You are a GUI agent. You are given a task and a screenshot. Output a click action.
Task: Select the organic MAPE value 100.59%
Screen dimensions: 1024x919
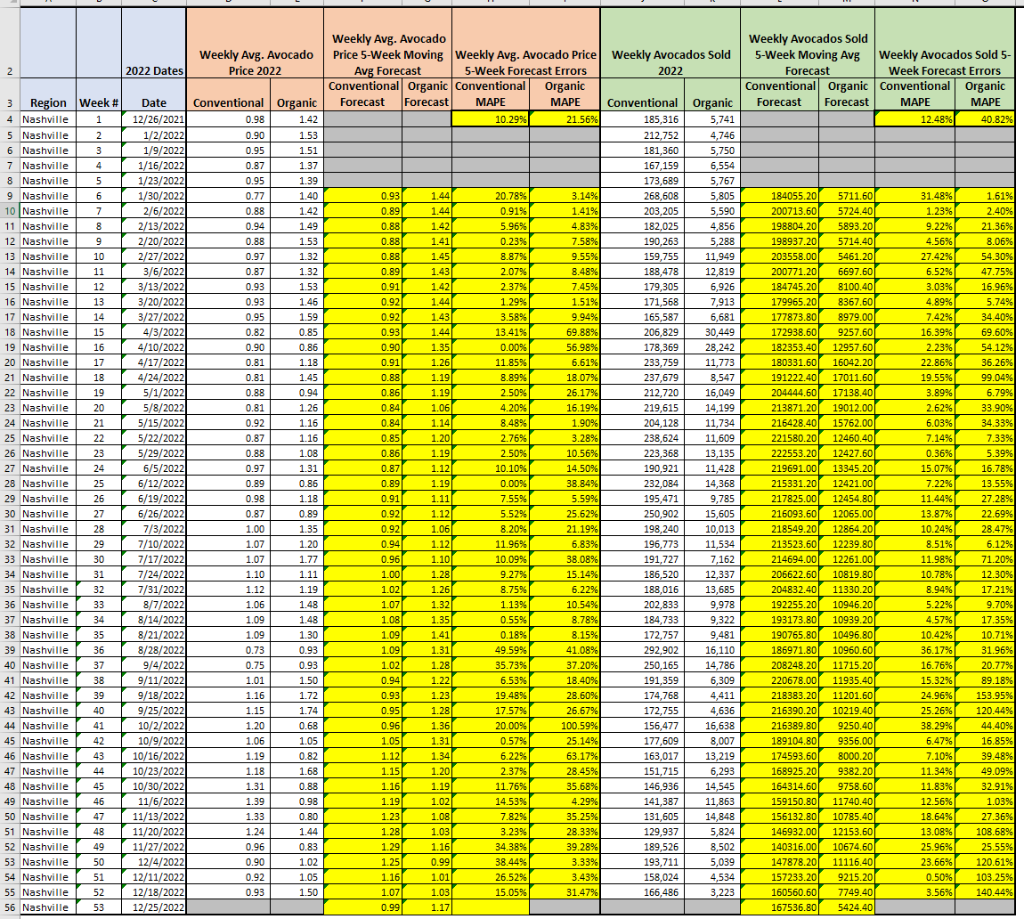pyautogui.click(x=565, y=726)
